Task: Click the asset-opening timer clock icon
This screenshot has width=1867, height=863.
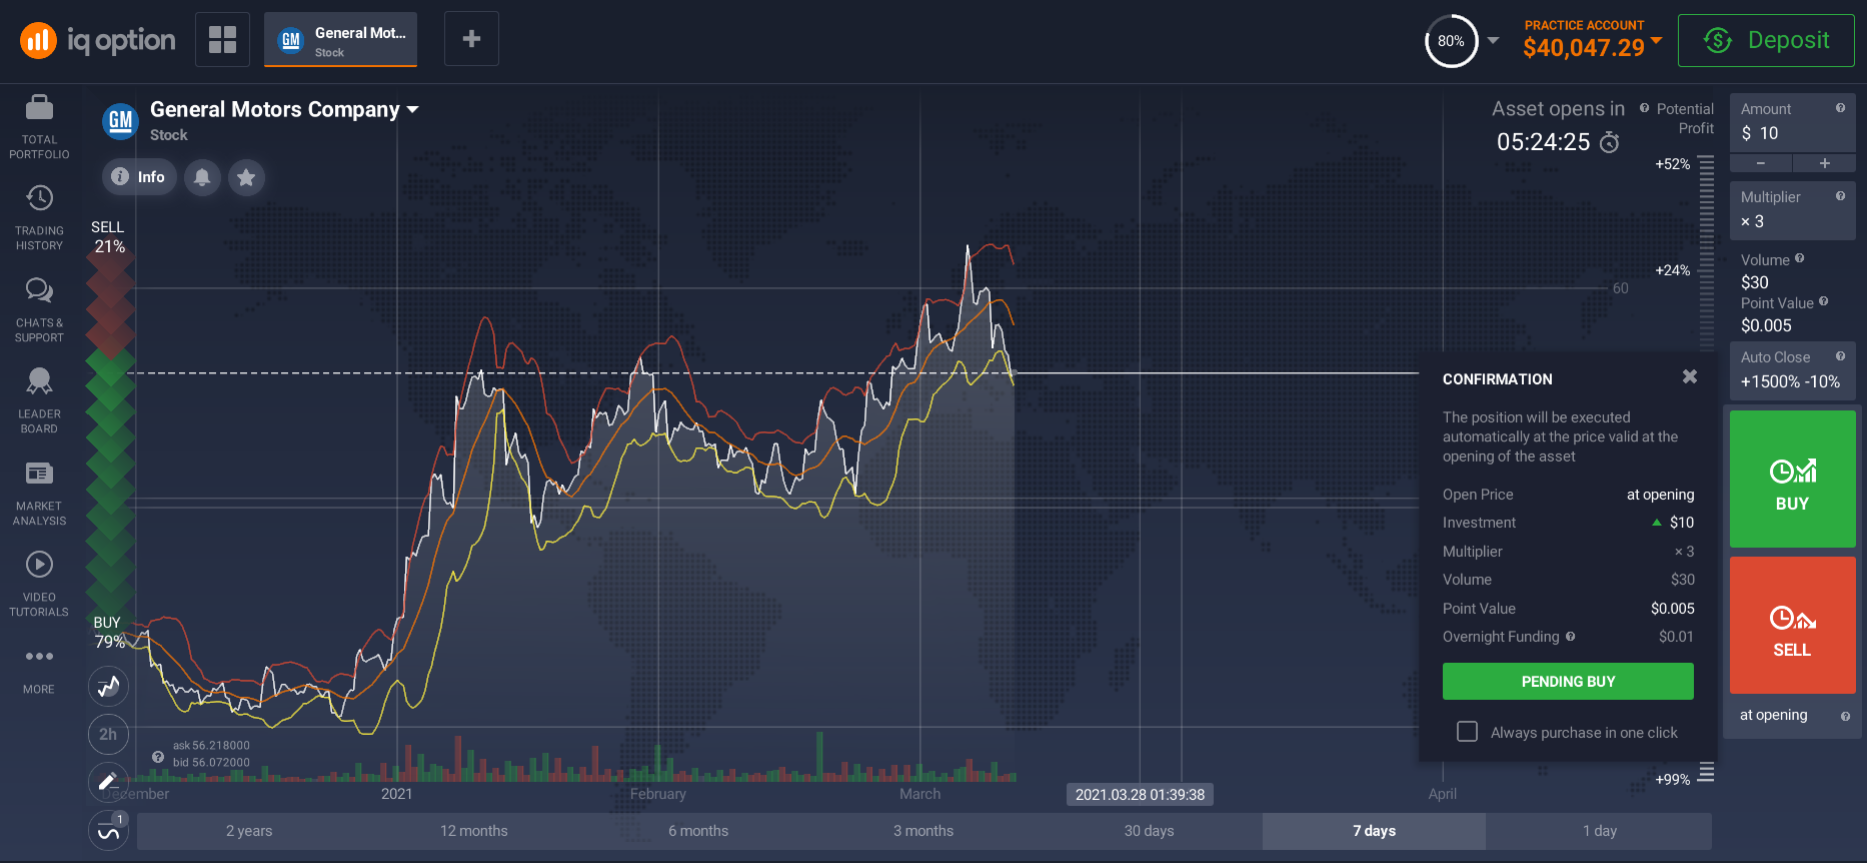Action: pos(1609,142)
